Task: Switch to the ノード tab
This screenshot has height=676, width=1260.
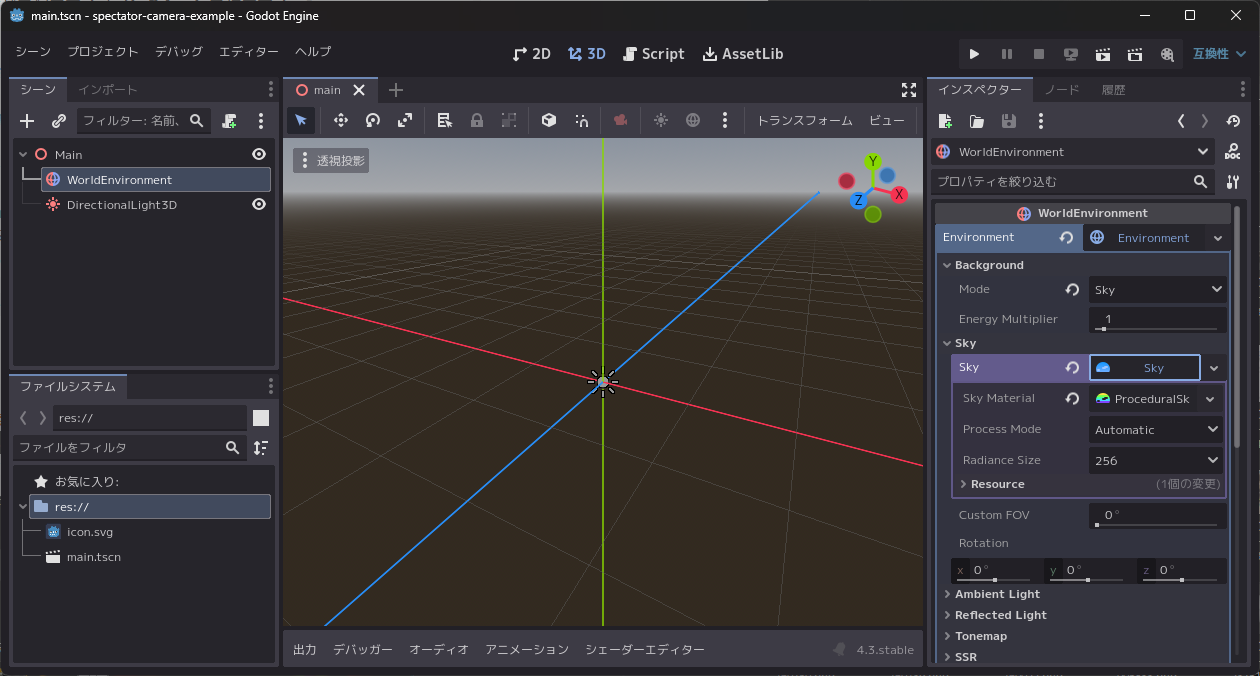Action: 1062,90
